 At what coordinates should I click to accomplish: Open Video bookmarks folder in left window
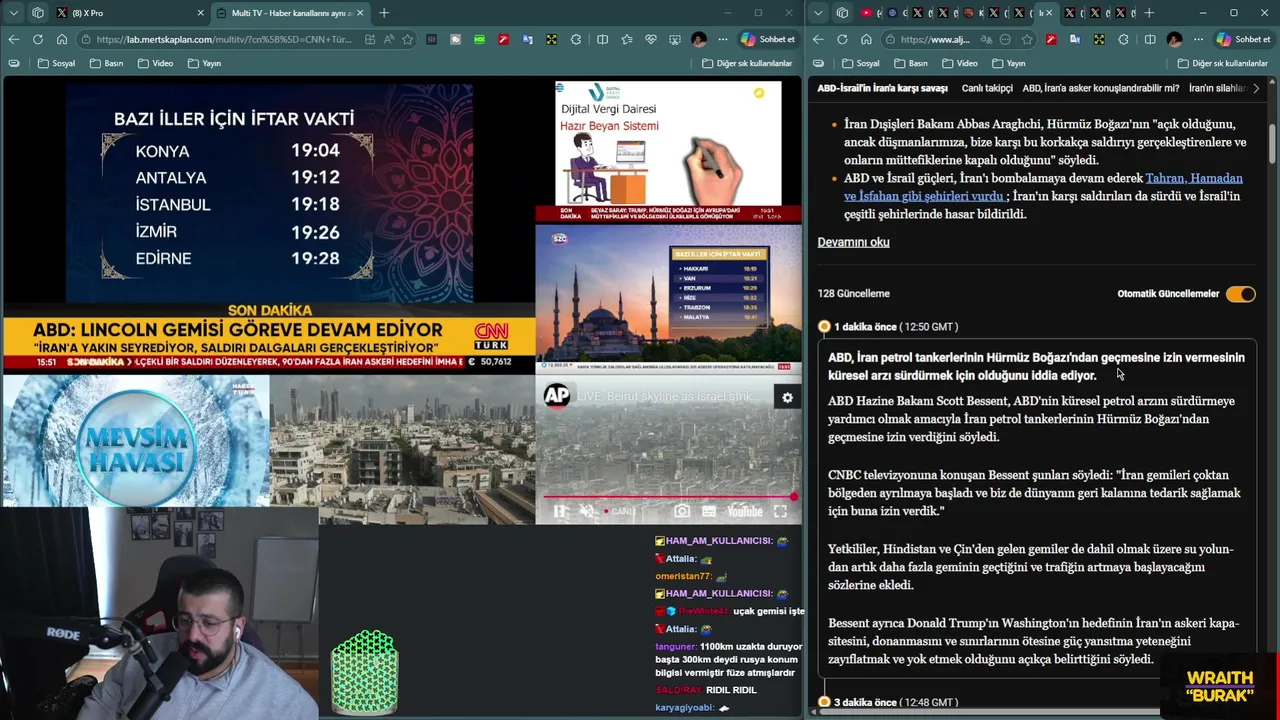click(155, 63)
